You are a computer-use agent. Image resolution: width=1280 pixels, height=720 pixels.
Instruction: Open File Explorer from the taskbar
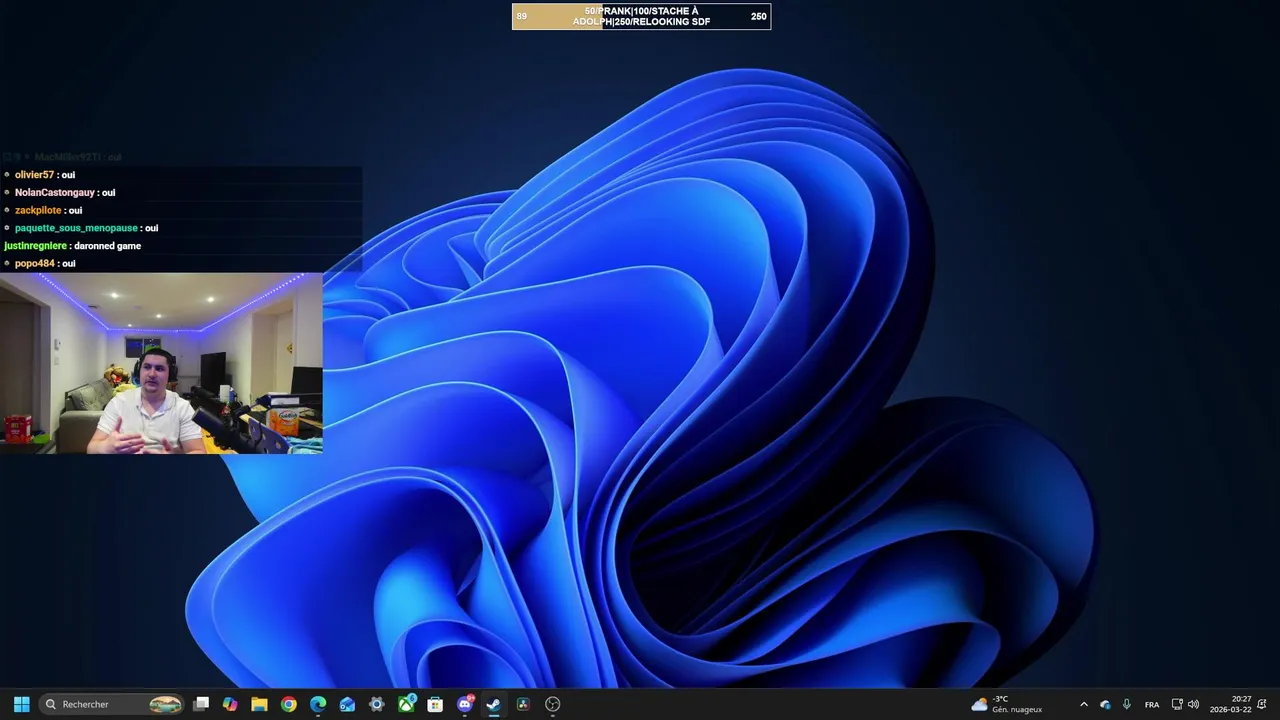pyautogui.click(x=259, y=704)
